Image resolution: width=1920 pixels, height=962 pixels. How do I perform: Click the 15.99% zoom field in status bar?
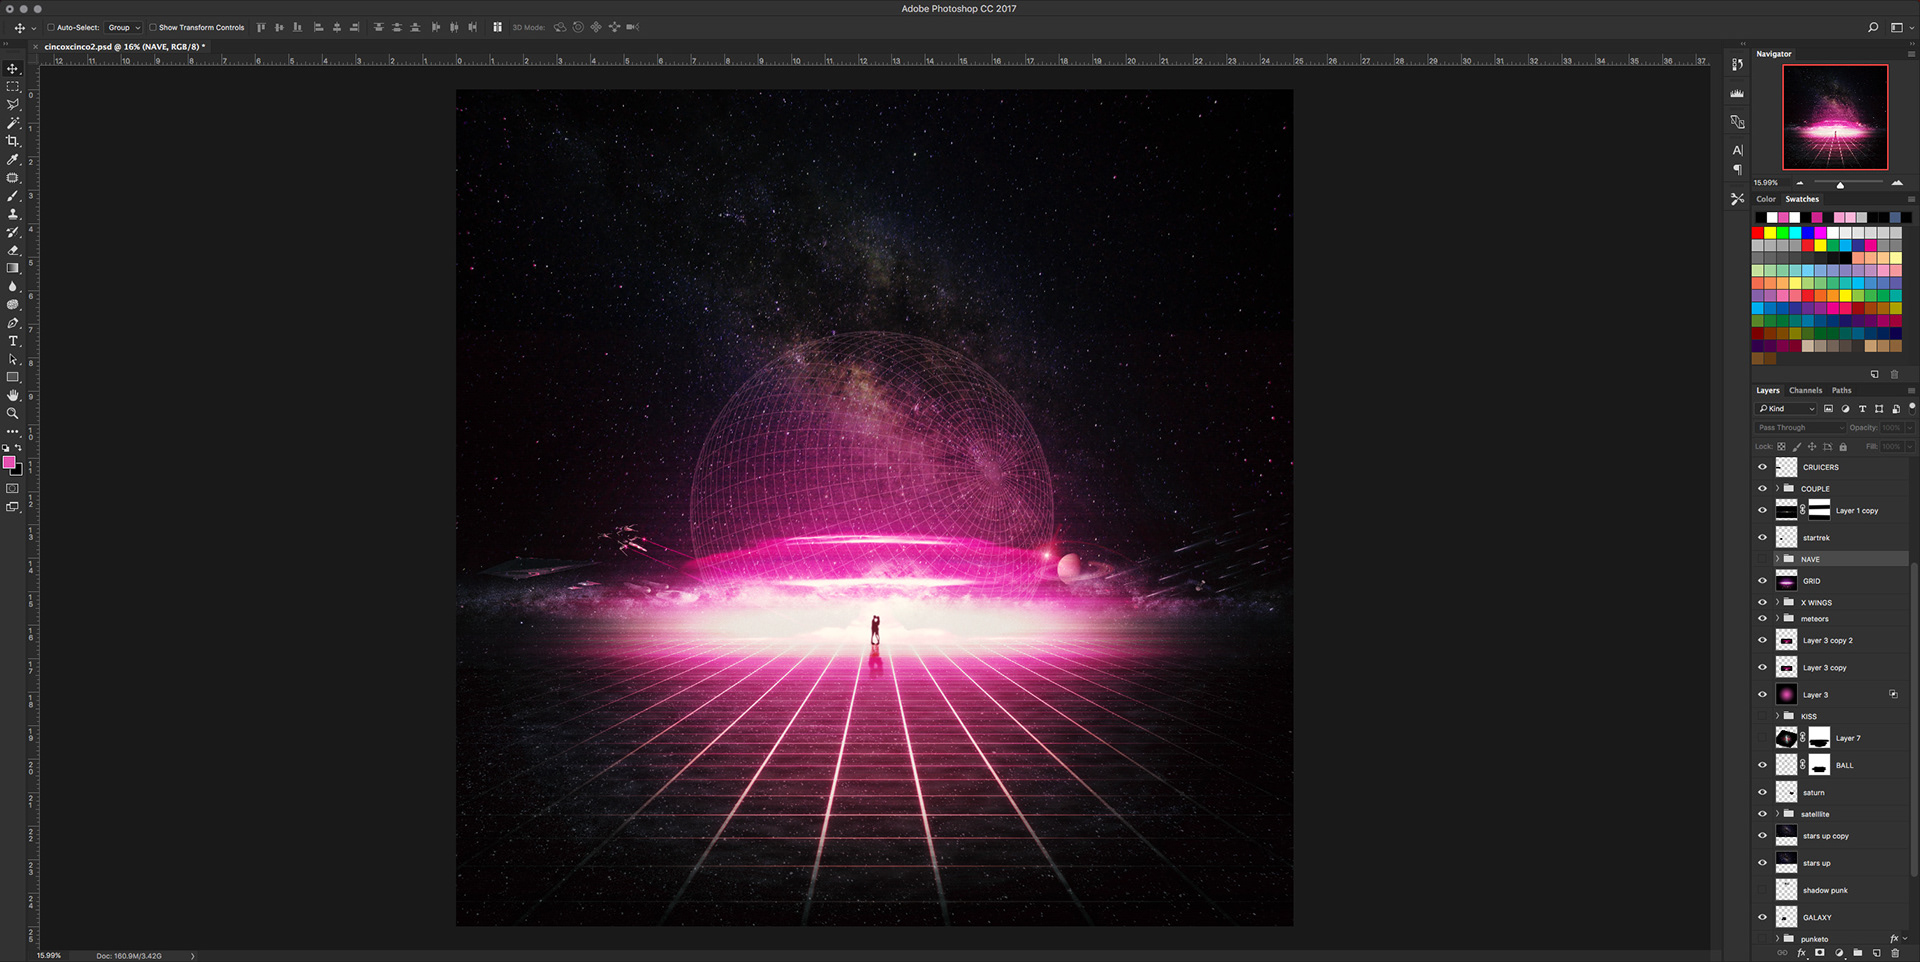(x=49, y=956)
